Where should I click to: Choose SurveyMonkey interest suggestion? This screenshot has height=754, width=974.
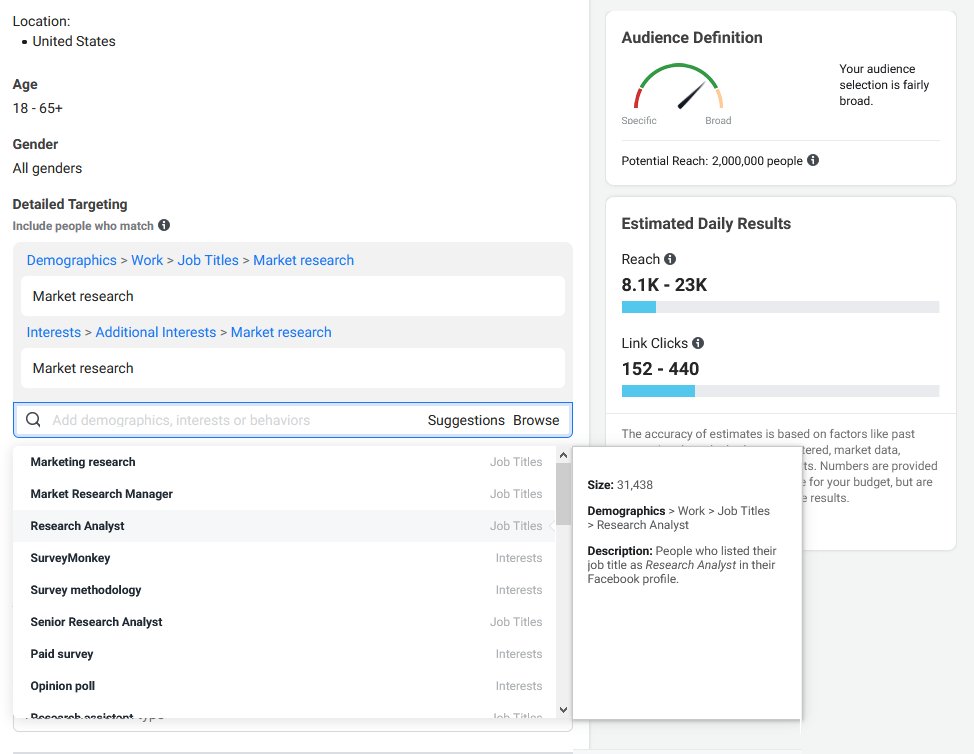pyautogui.click(x=284, y=558)
